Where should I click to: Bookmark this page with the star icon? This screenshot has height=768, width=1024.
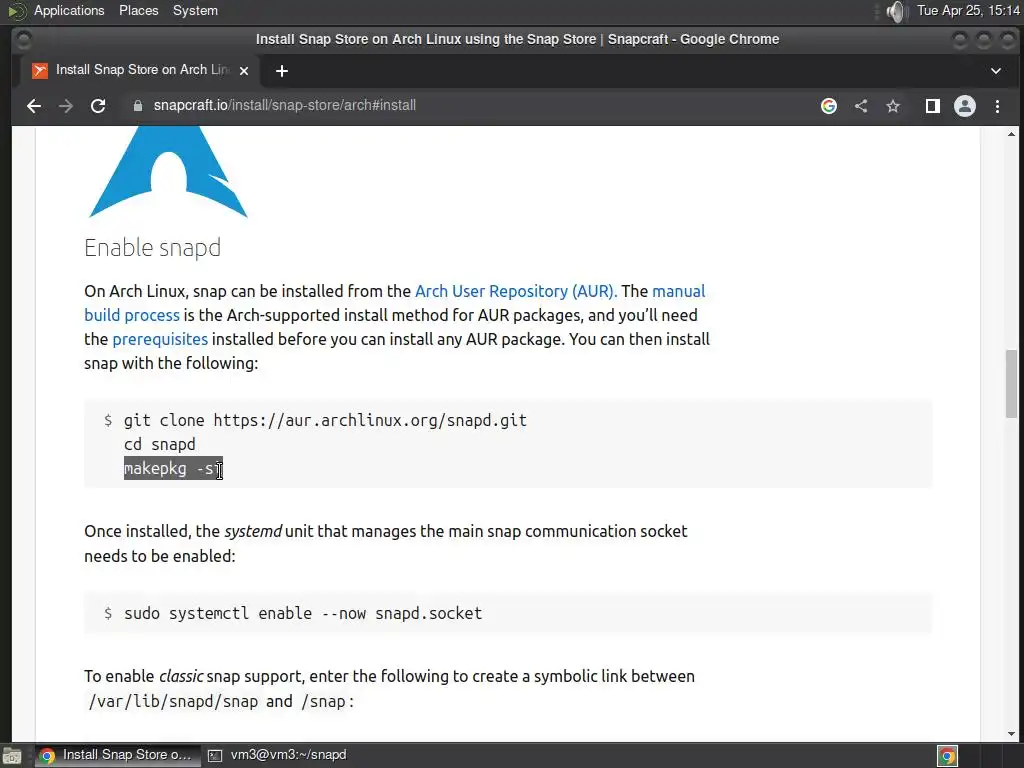click(x=893, y=106)
